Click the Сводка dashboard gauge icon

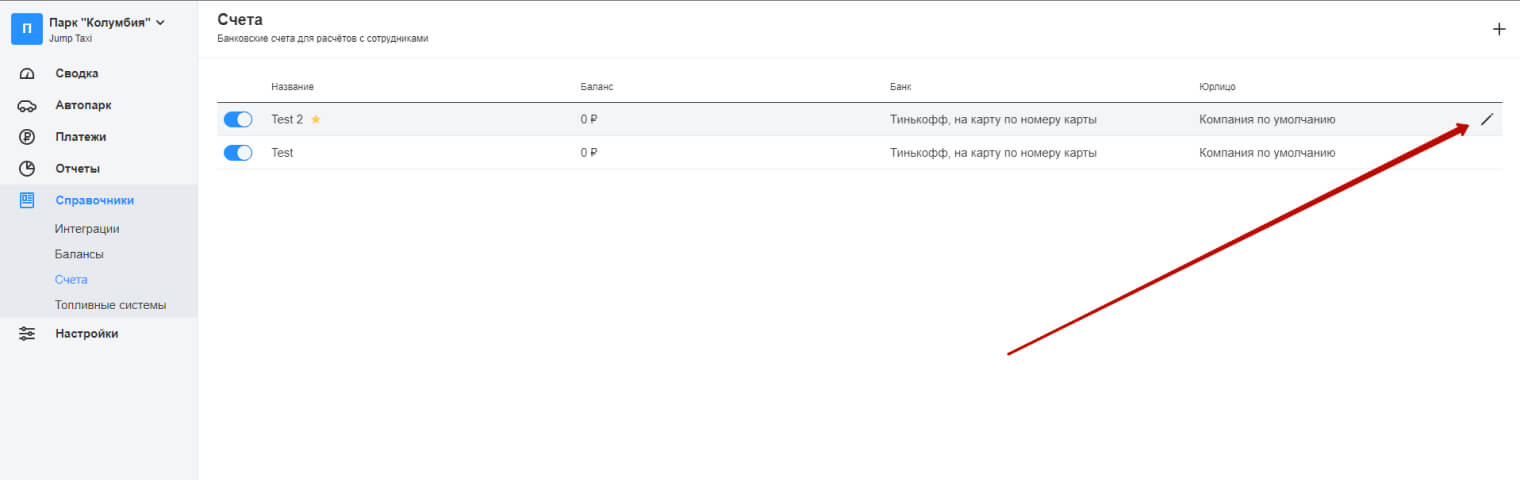pyautogui.click(x=27, y=74)
